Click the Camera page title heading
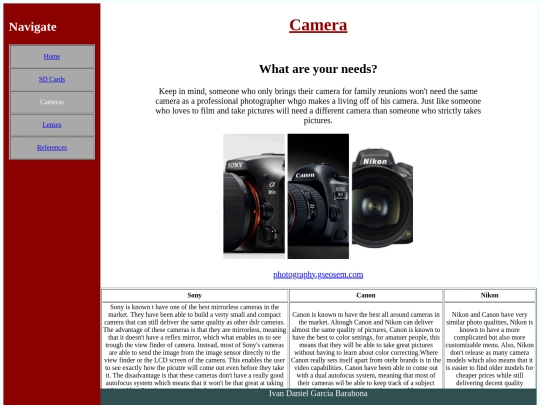 [x=318, y=25]
